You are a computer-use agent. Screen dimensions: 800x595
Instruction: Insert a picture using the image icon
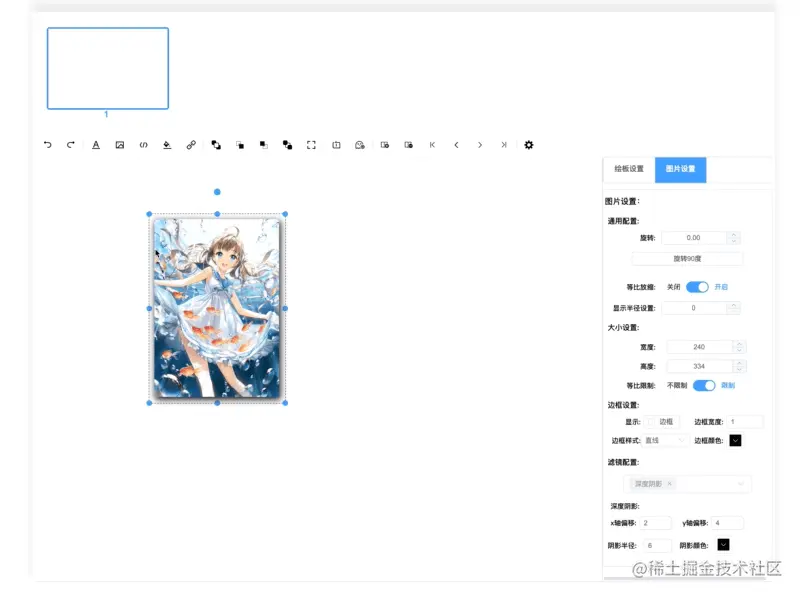pos(119,145)
